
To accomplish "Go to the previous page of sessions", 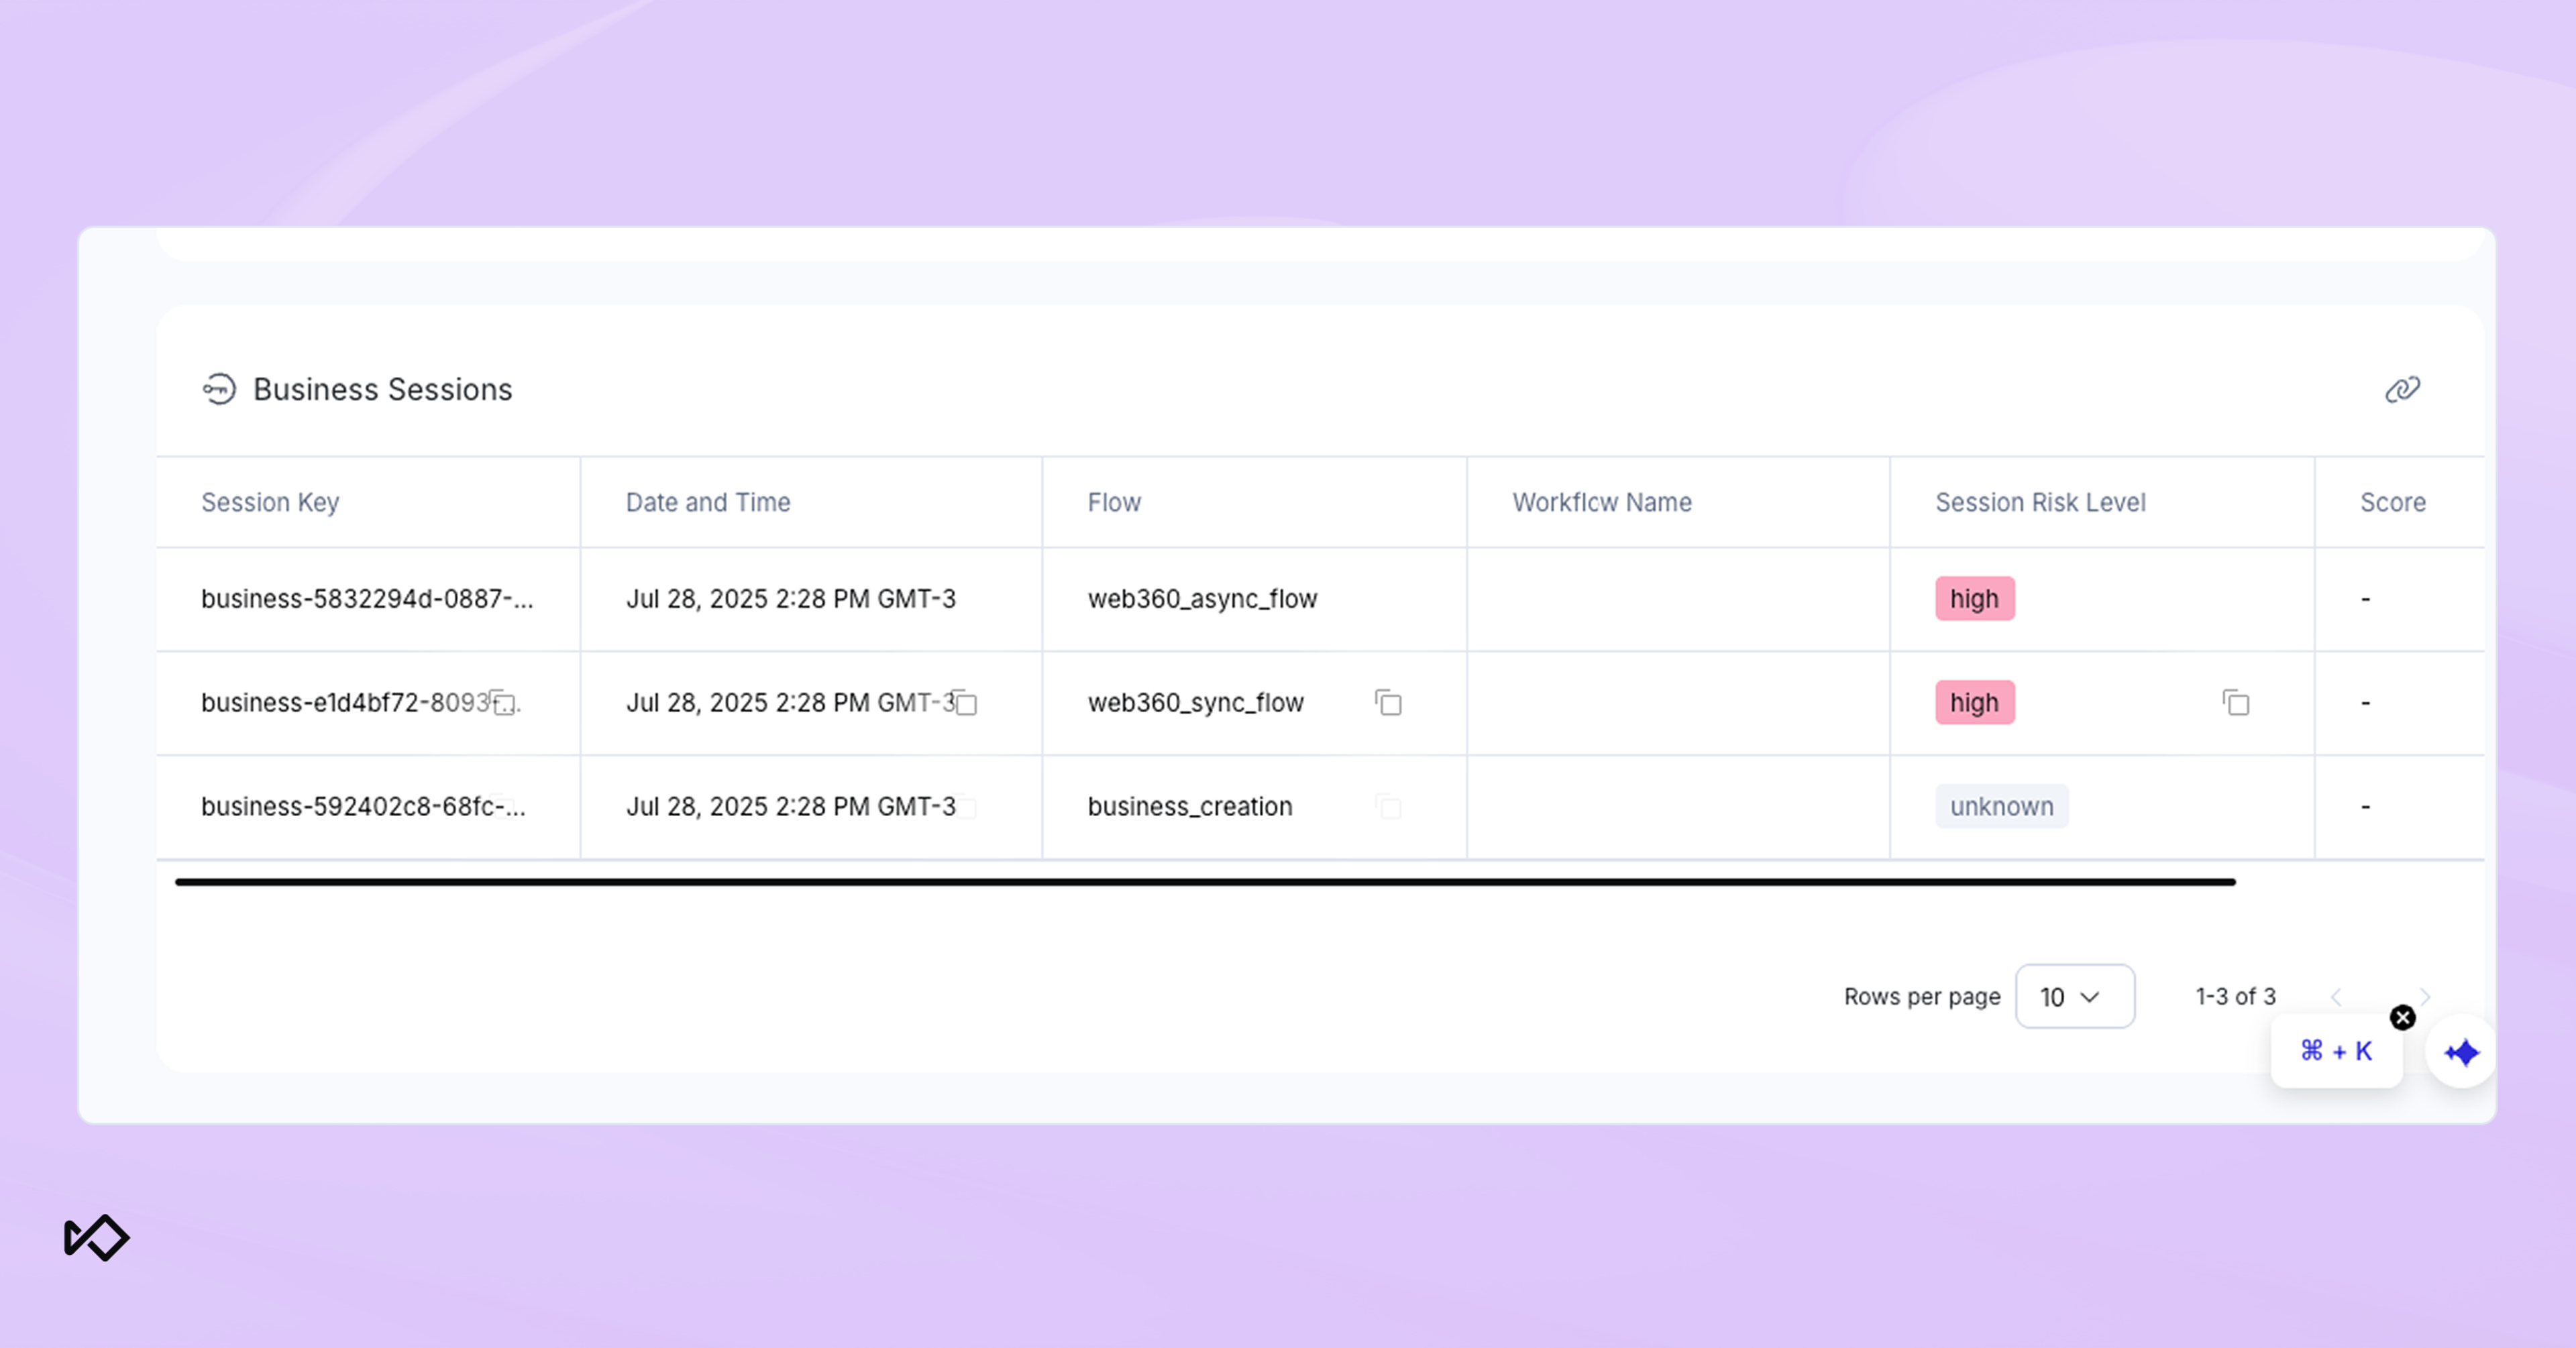I will [x=2336, y=997].
